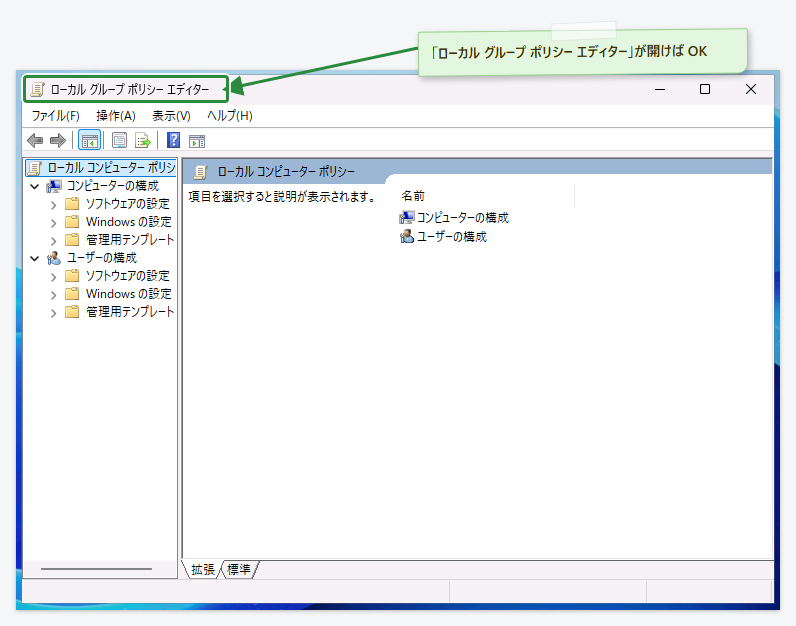Viewport: 796px width, 626px height.
Task: Click the scroll icon of the tree root node
Action: tap(35, 168)
